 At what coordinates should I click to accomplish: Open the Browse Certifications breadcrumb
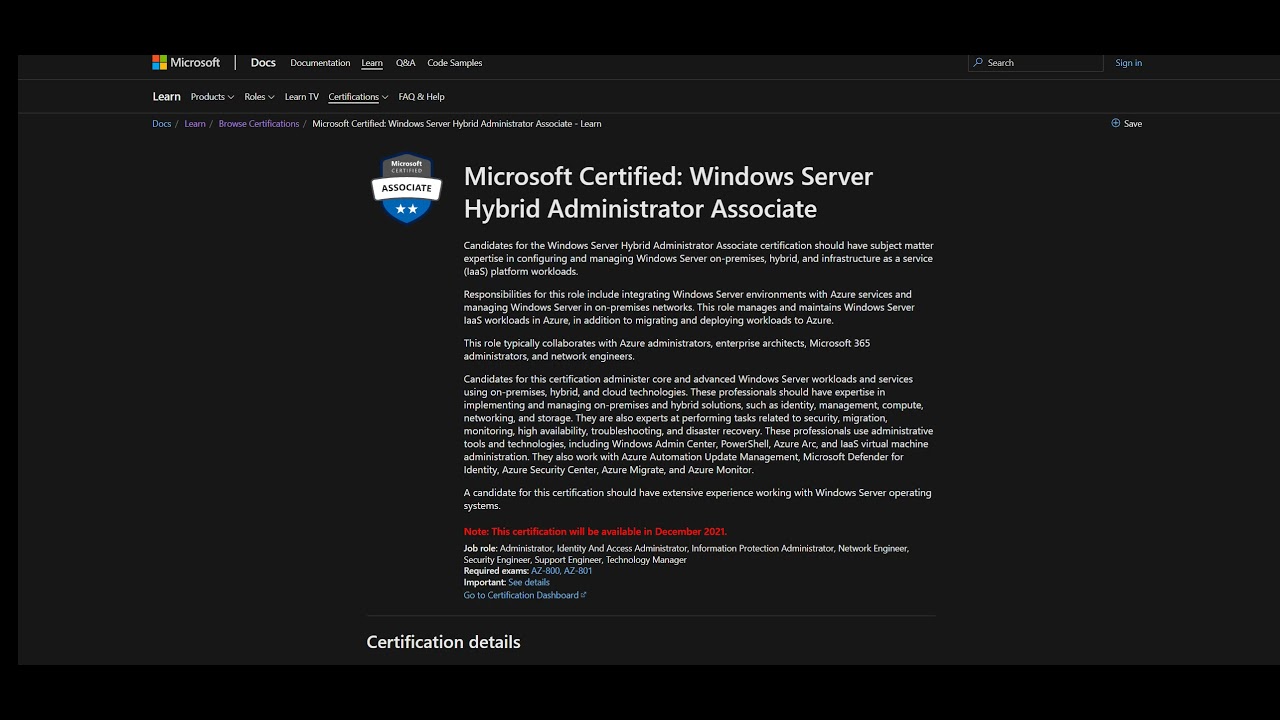tap(259, 124)
